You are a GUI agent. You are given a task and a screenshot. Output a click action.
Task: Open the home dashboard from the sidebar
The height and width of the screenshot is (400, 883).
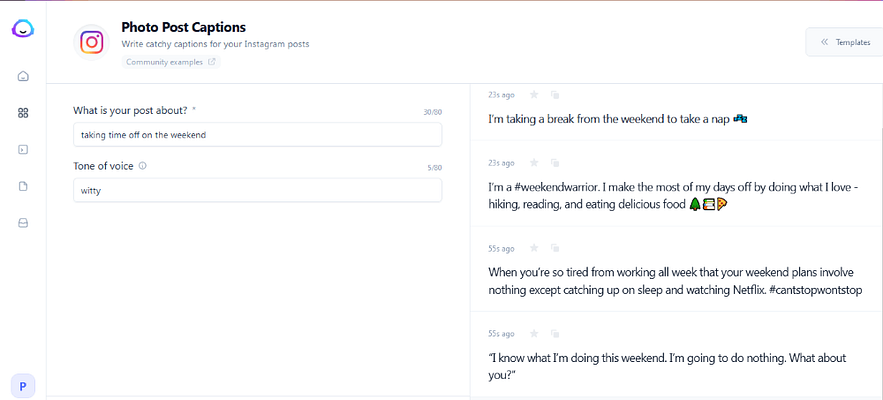[x=23, y=77]
